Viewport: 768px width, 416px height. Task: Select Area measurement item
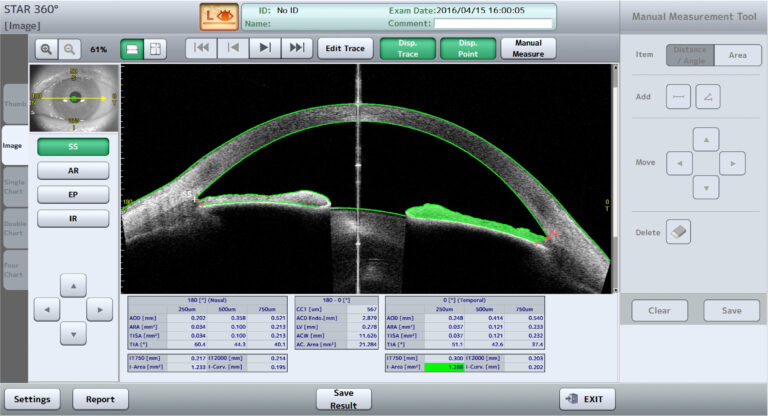pos(737,57)
